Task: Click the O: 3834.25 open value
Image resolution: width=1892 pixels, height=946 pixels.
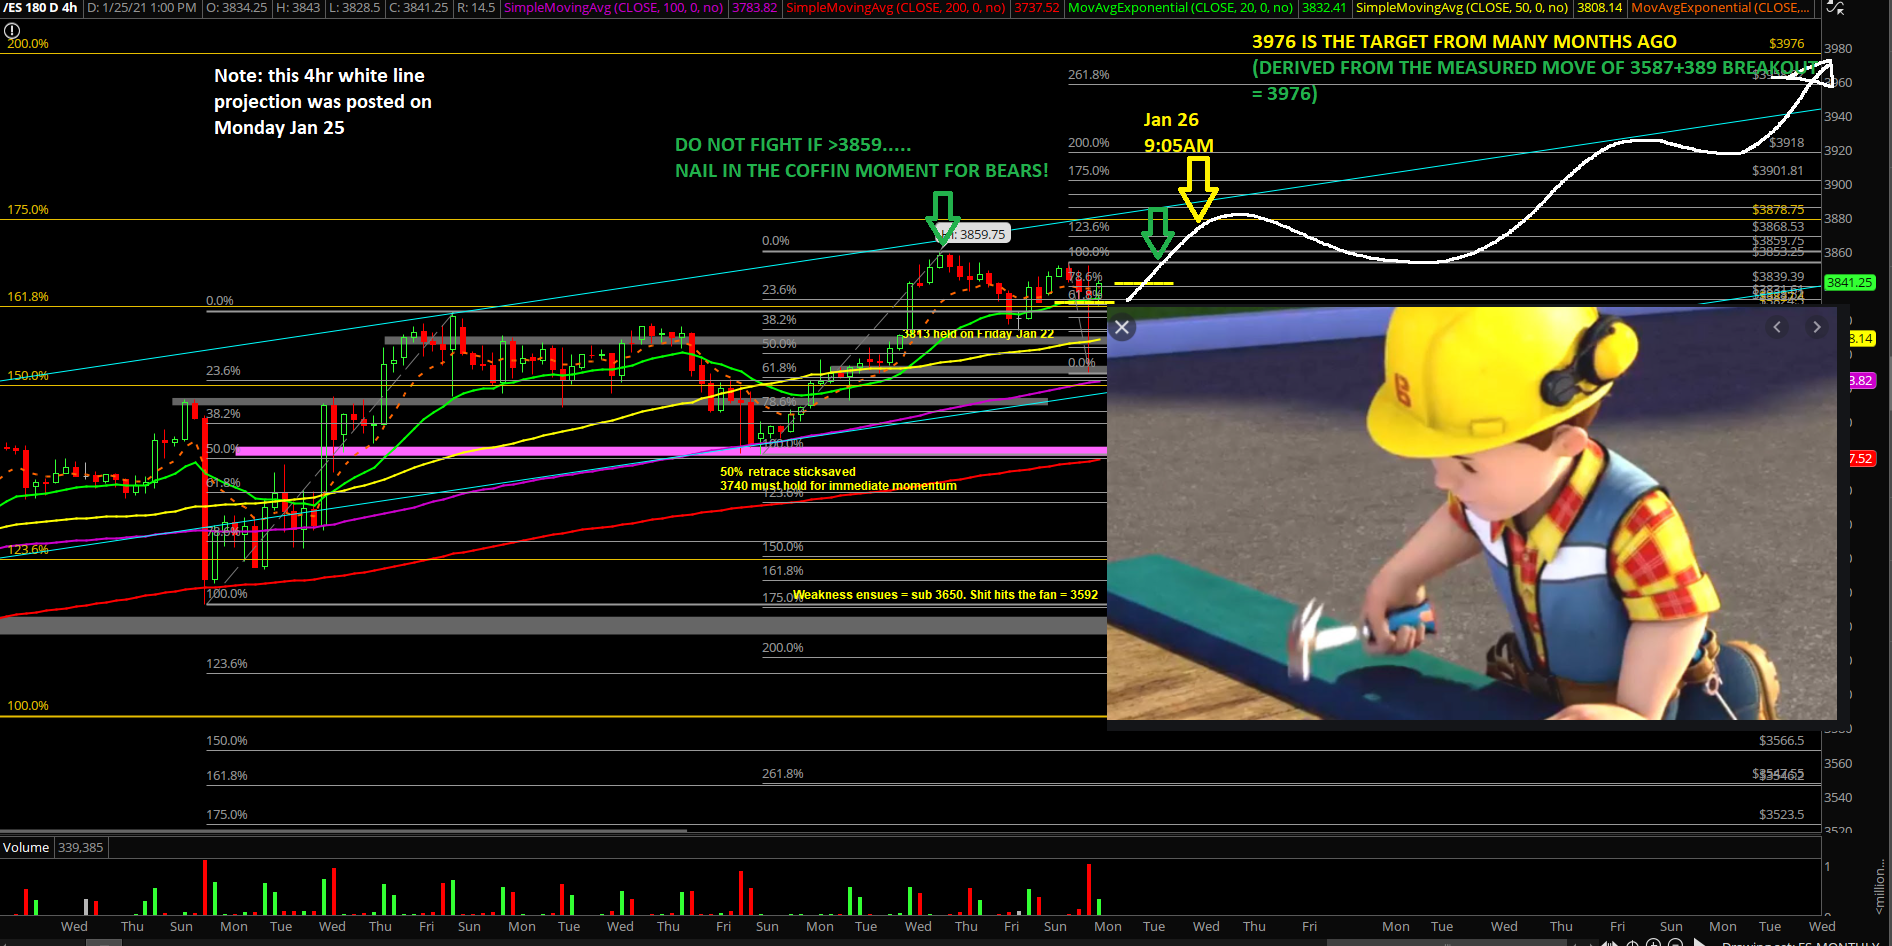Action: [x=236, y=8]
